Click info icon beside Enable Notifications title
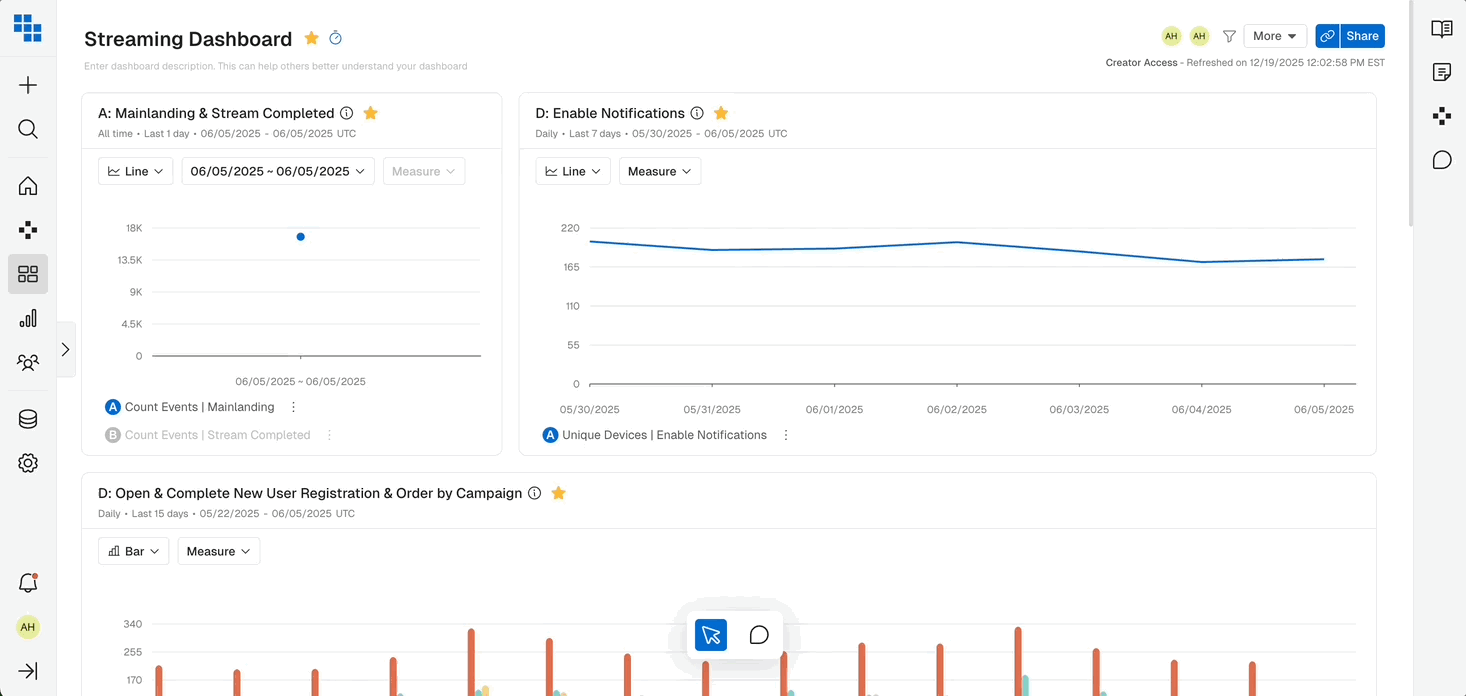Image resolution: width=1466 pixels, height=696 pixels. 697,113
